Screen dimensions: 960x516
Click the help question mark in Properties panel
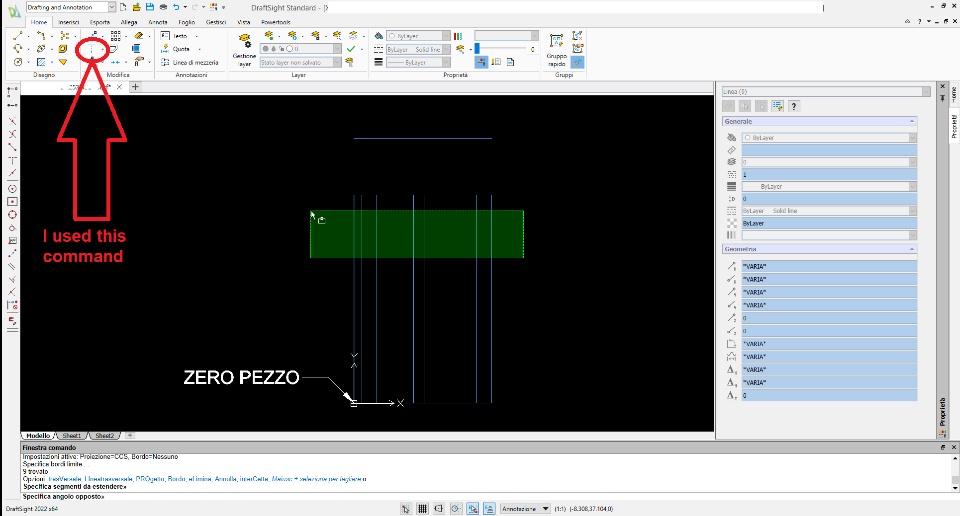pos(793,106)
